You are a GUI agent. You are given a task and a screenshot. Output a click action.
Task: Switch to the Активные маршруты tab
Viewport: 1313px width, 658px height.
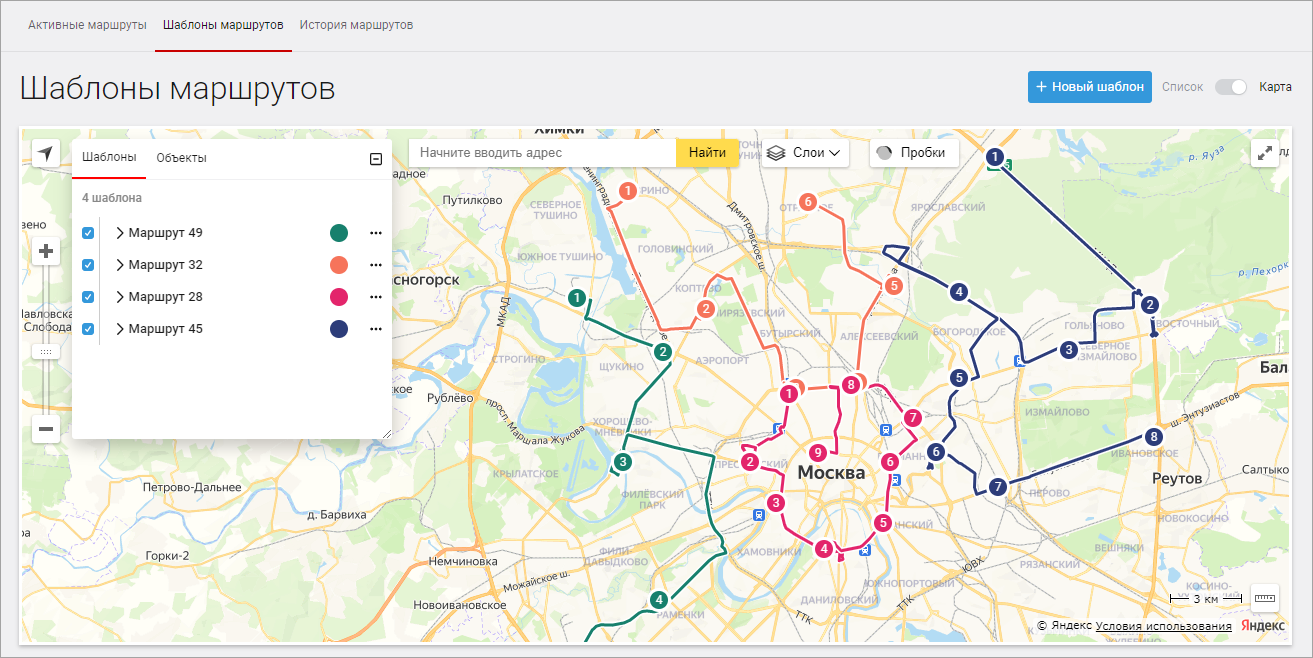87,24
